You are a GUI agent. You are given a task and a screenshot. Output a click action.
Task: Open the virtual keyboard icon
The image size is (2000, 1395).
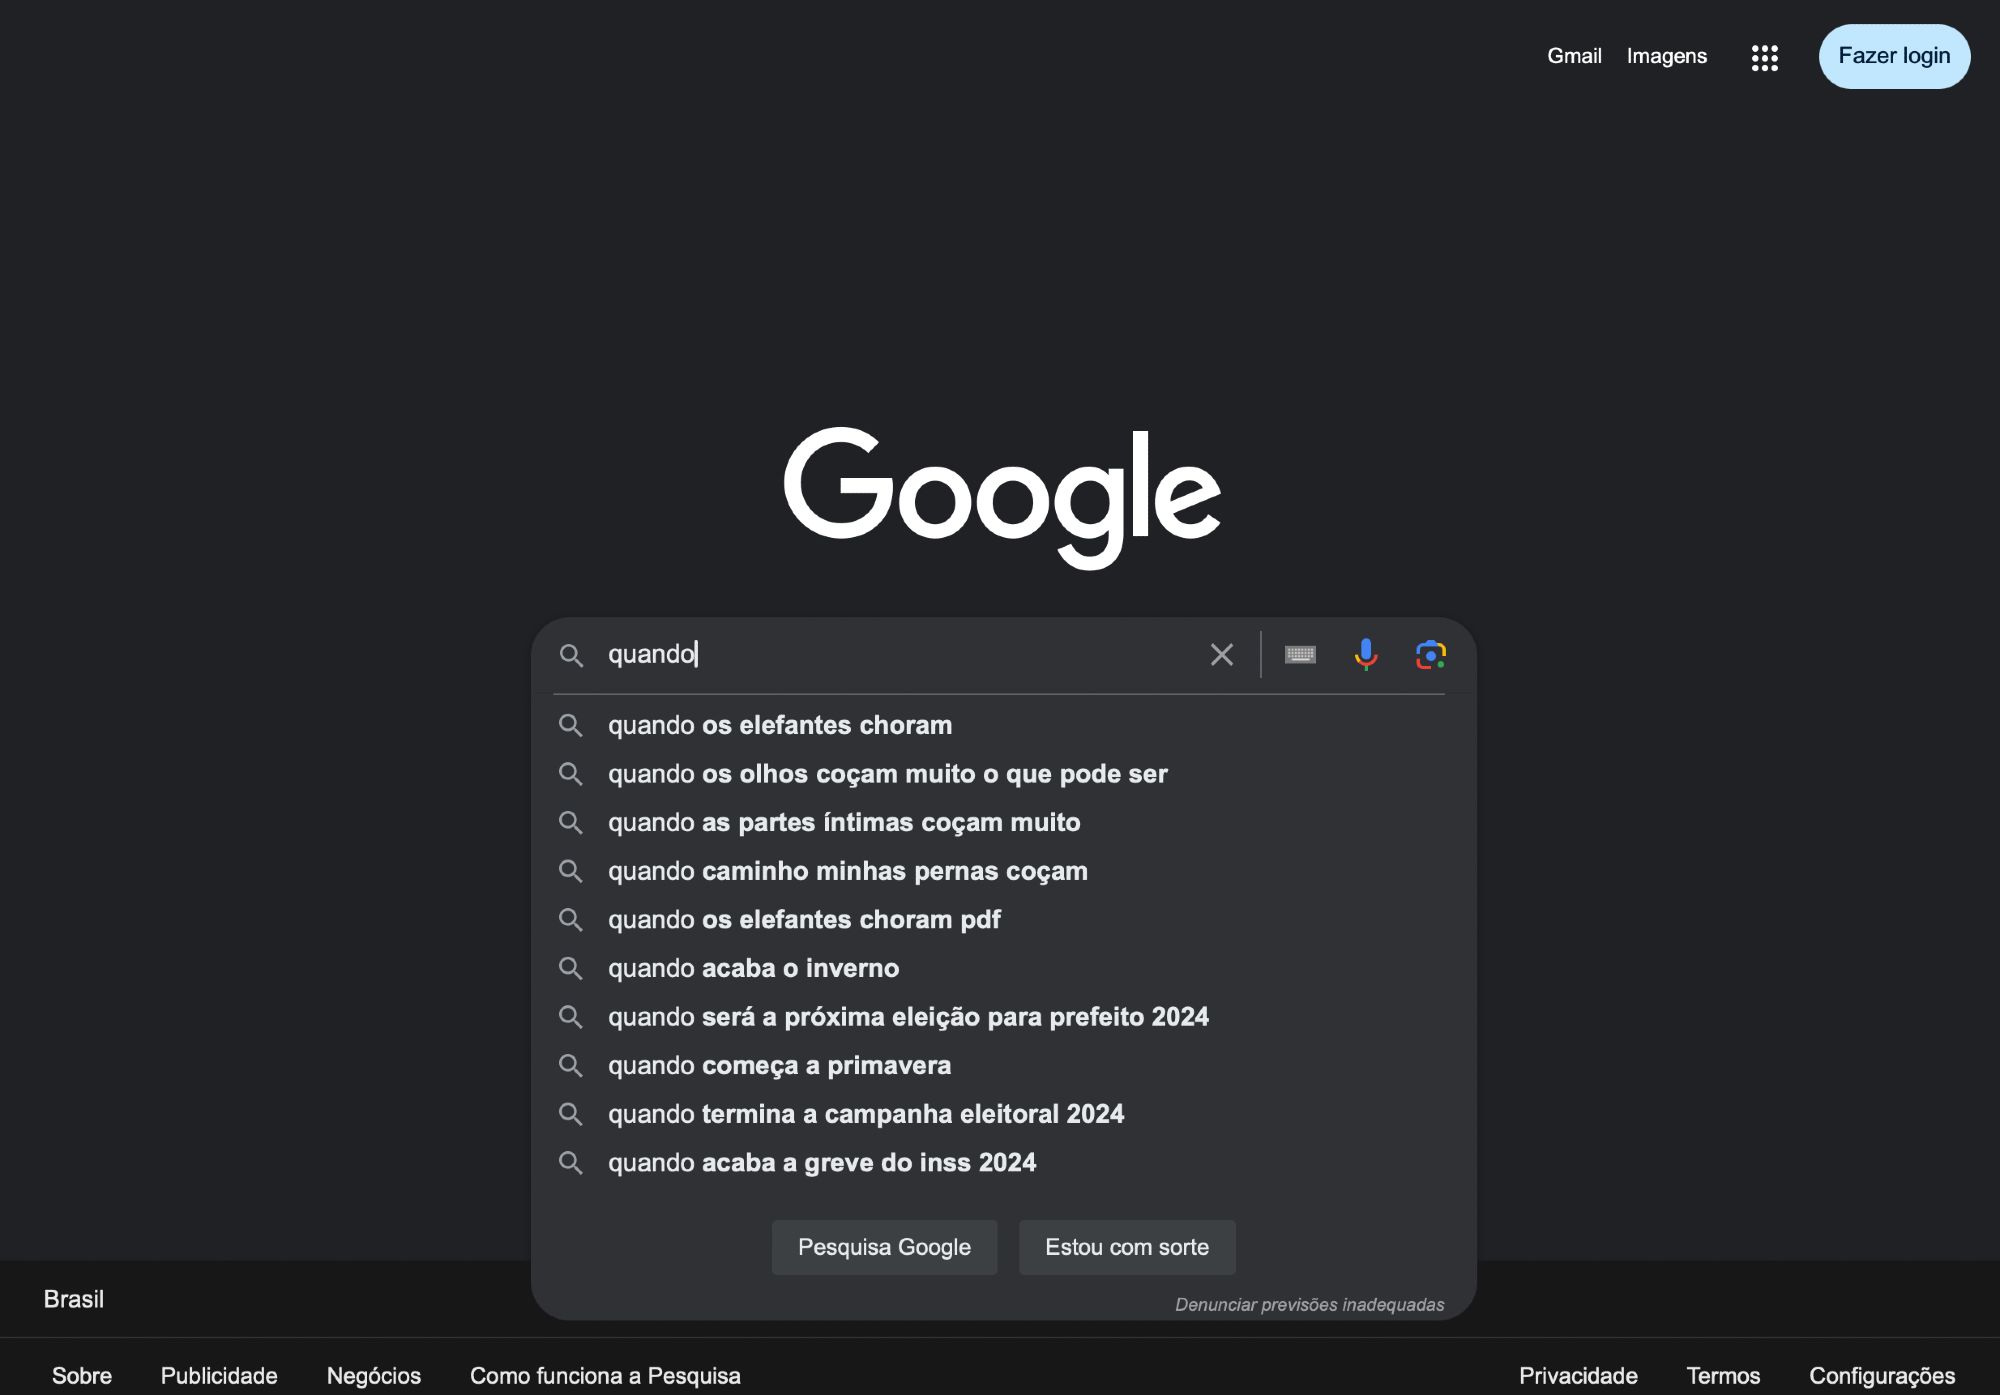1300,654
